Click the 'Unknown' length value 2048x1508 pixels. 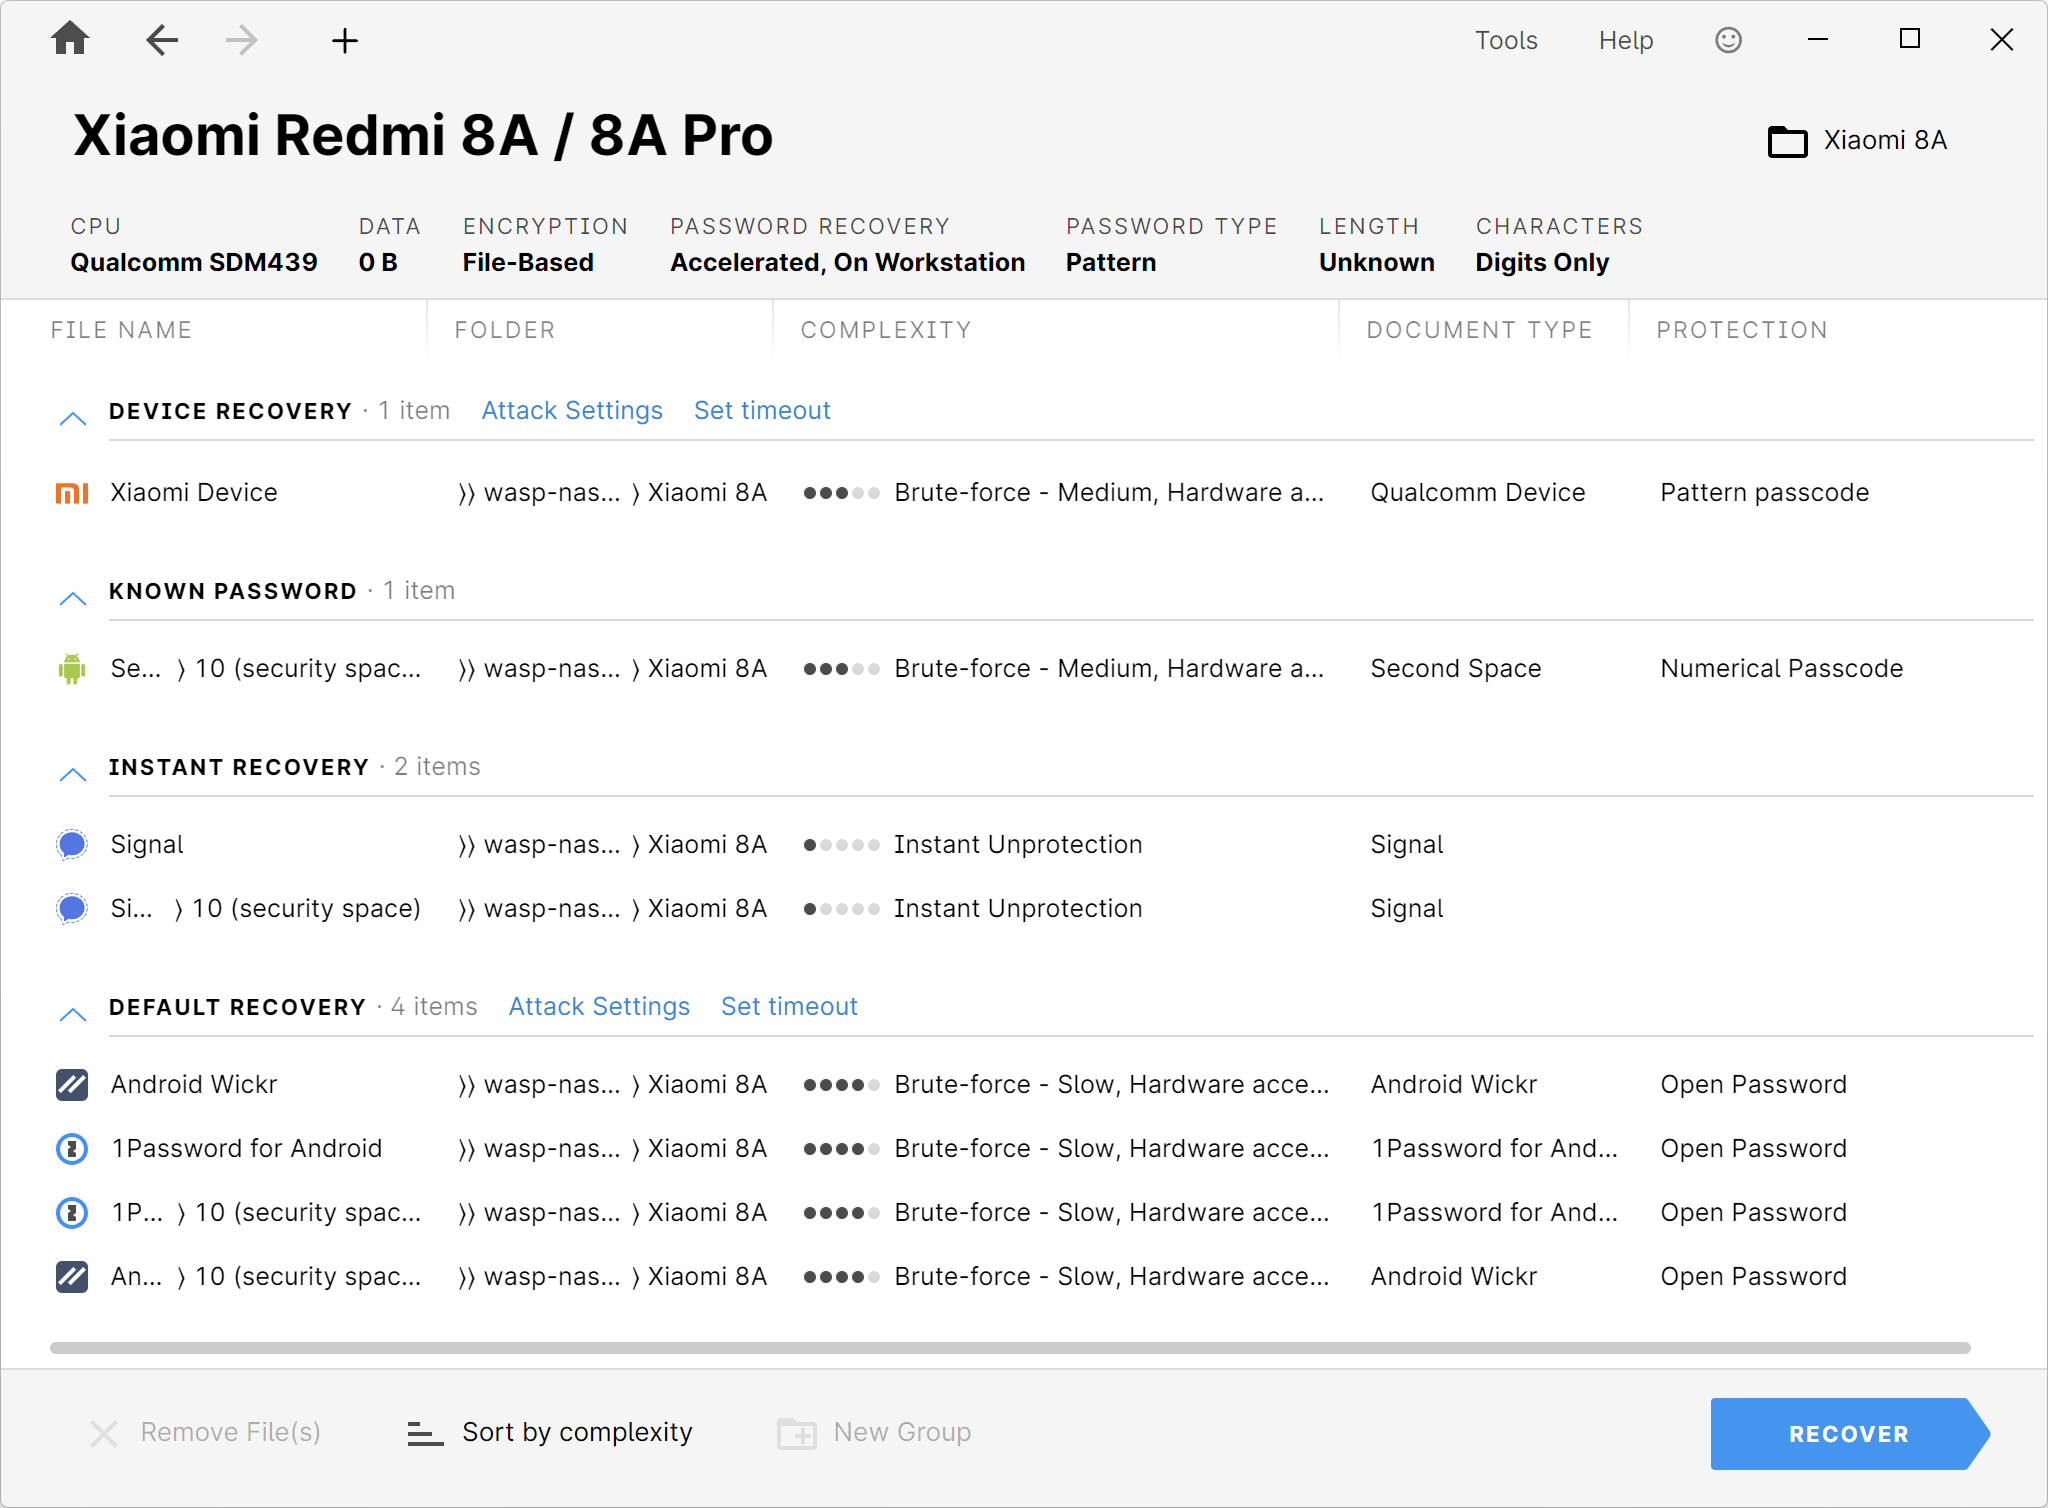(x=1376, y=262)
